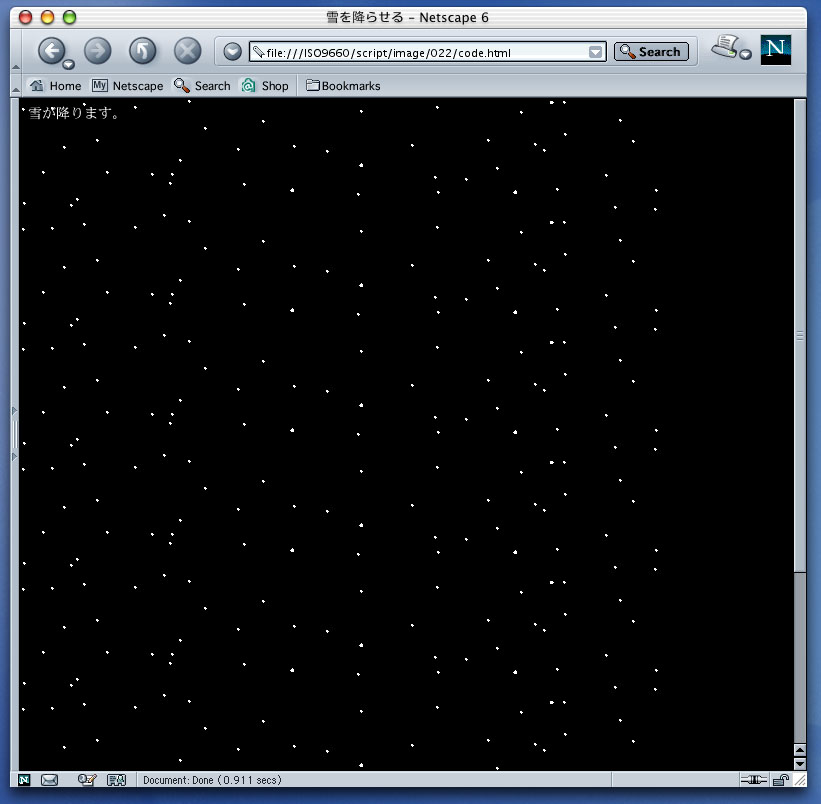This screenshot has width=821, height=804.
Task: Open the Print button dropdown arrow
Action: [x=746, y=54]
